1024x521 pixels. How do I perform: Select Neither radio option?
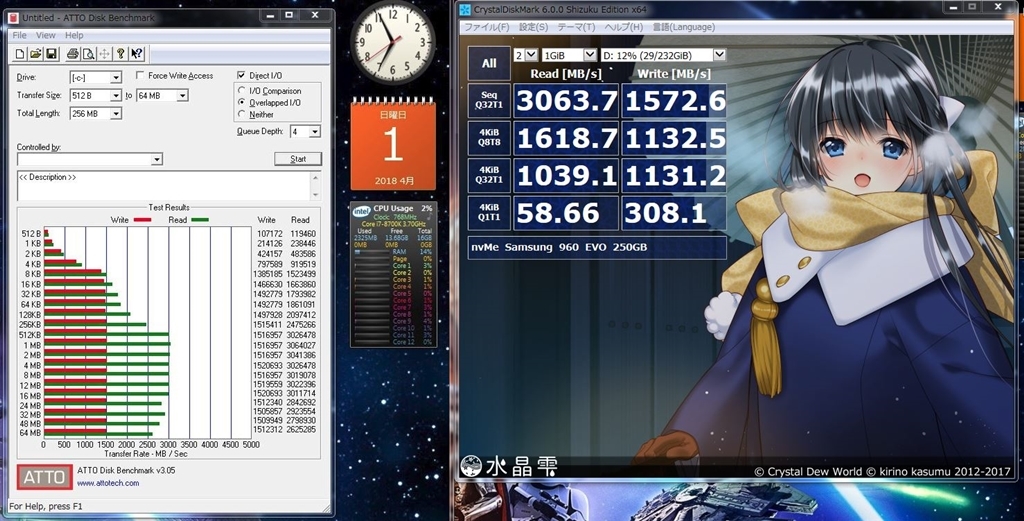242,114
